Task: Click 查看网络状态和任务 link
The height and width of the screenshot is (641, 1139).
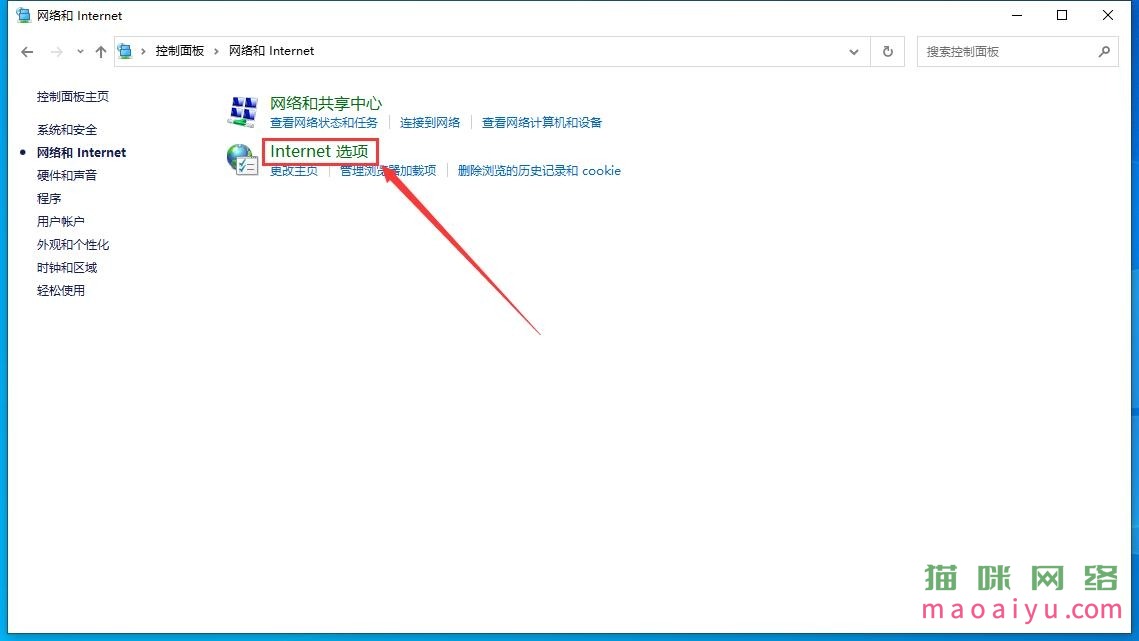Action: (x=322, y=122)
